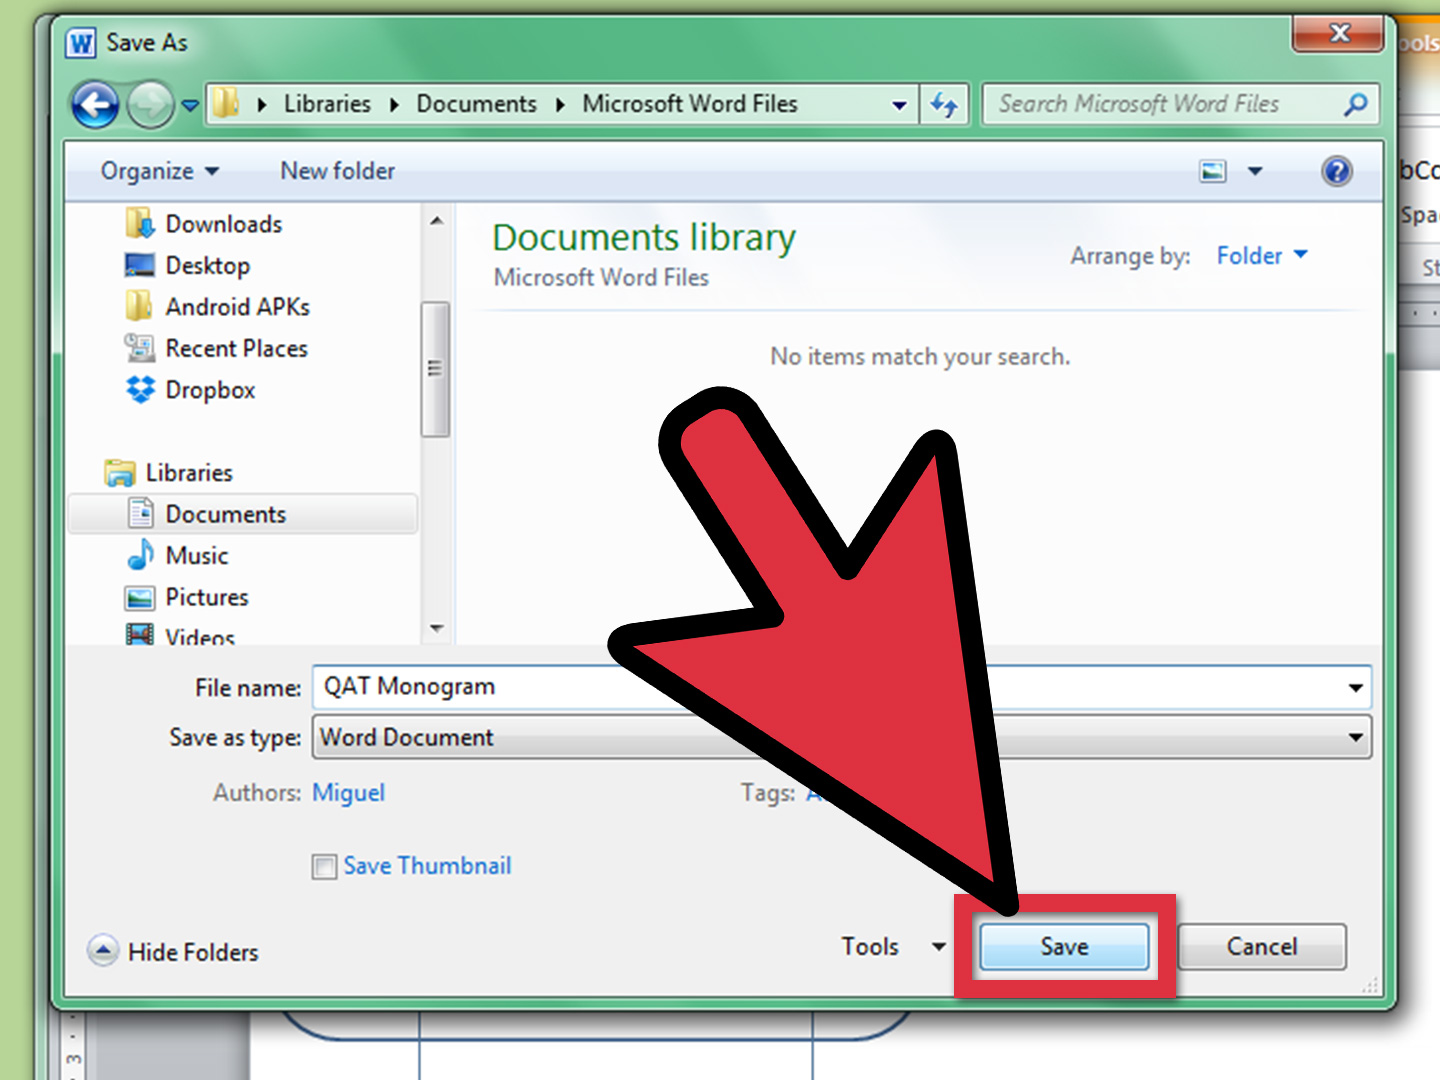
Task: Create a New folder
Action: pyautogui.click(x=338, y=171)
